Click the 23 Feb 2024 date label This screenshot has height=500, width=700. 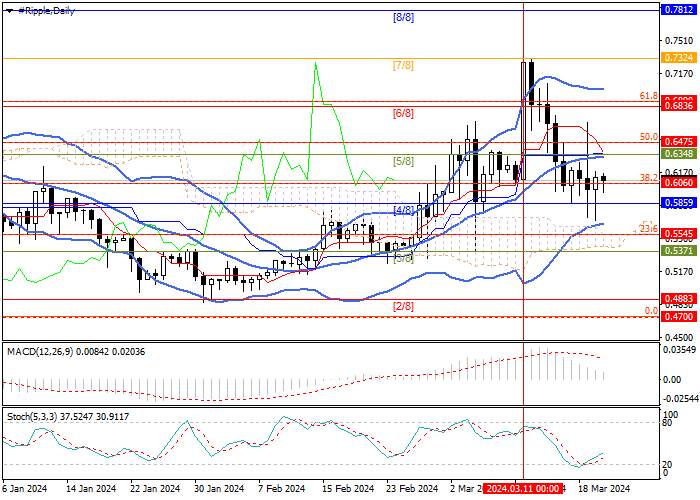pyautogui.click(x=413, y=488)
